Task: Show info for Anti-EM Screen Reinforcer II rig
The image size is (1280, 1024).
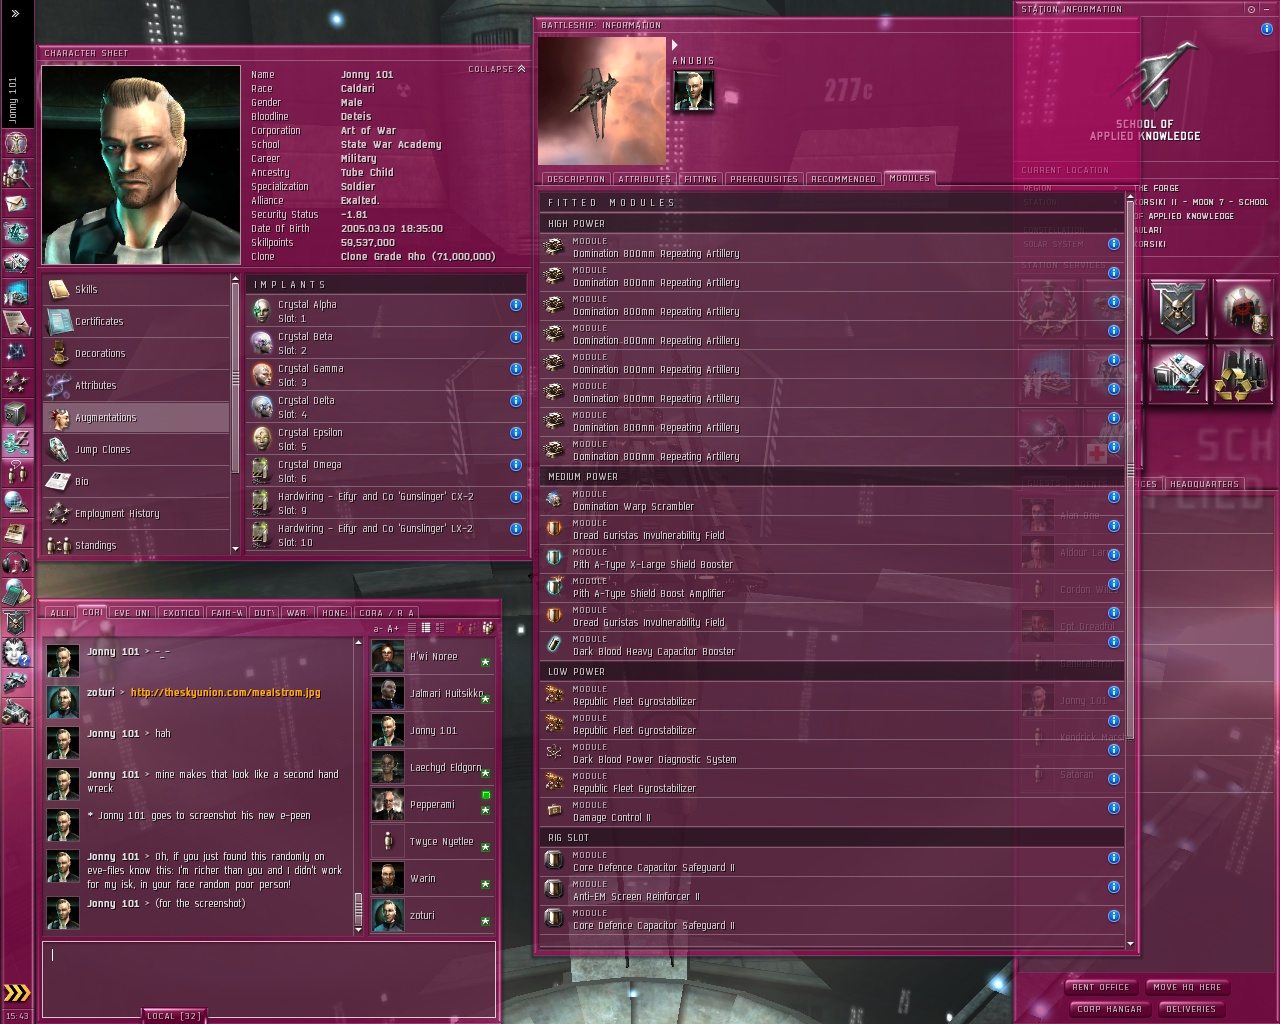Action: point(1113,887)
